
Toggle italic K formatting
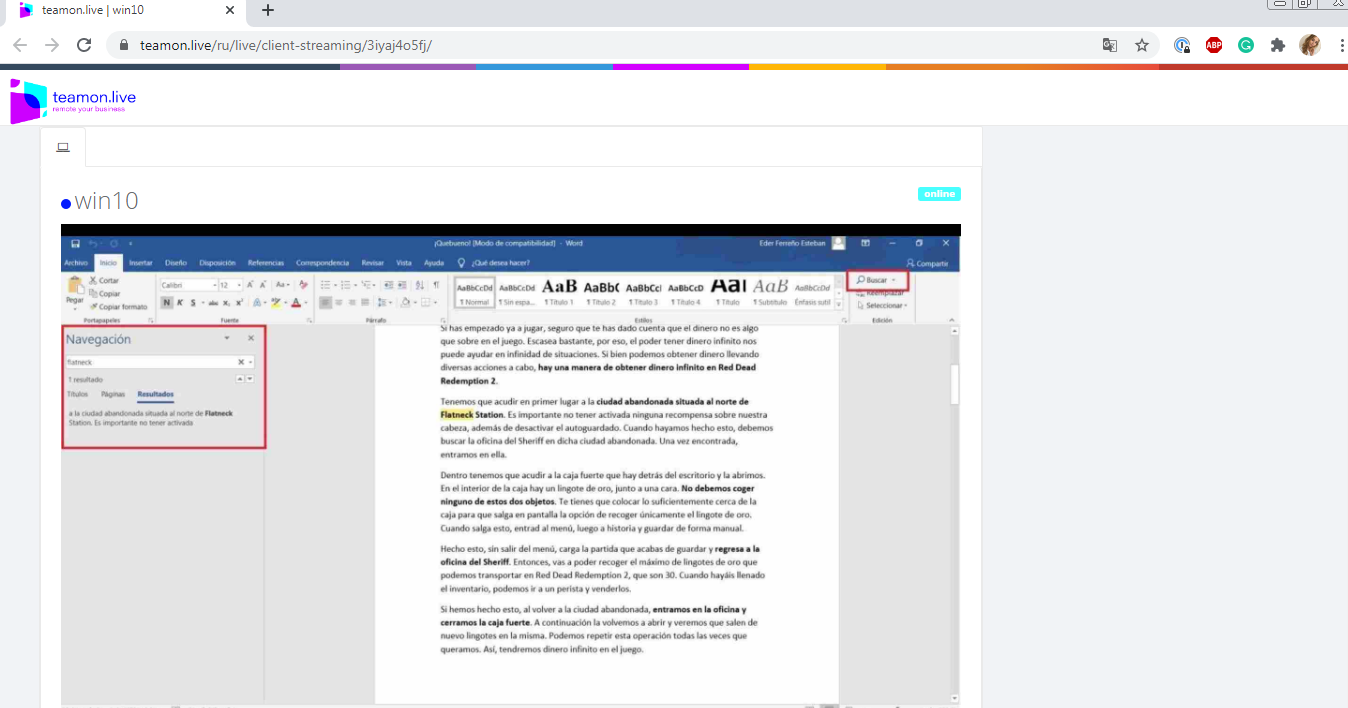point(180,302)
